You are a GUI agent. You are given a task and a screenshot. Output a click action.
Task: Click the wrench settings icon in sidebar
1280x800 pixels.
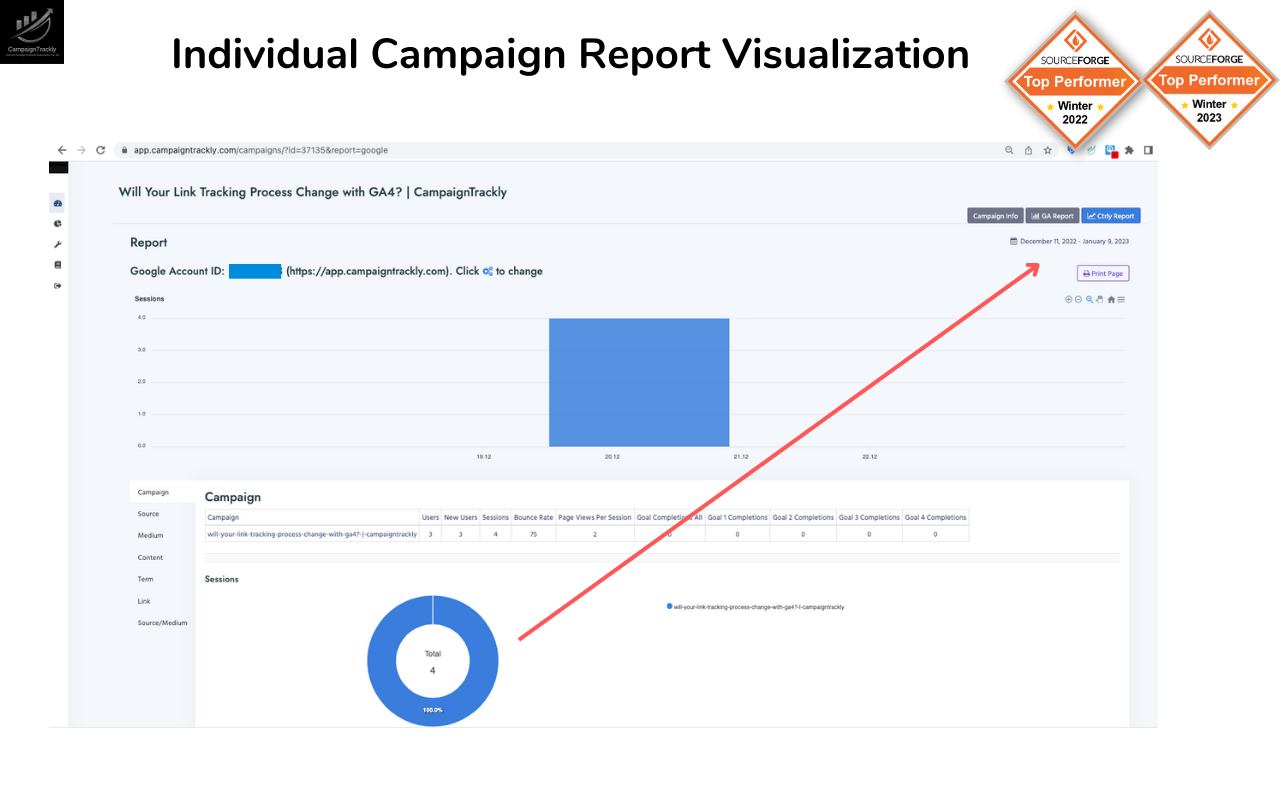coord(57,243)
